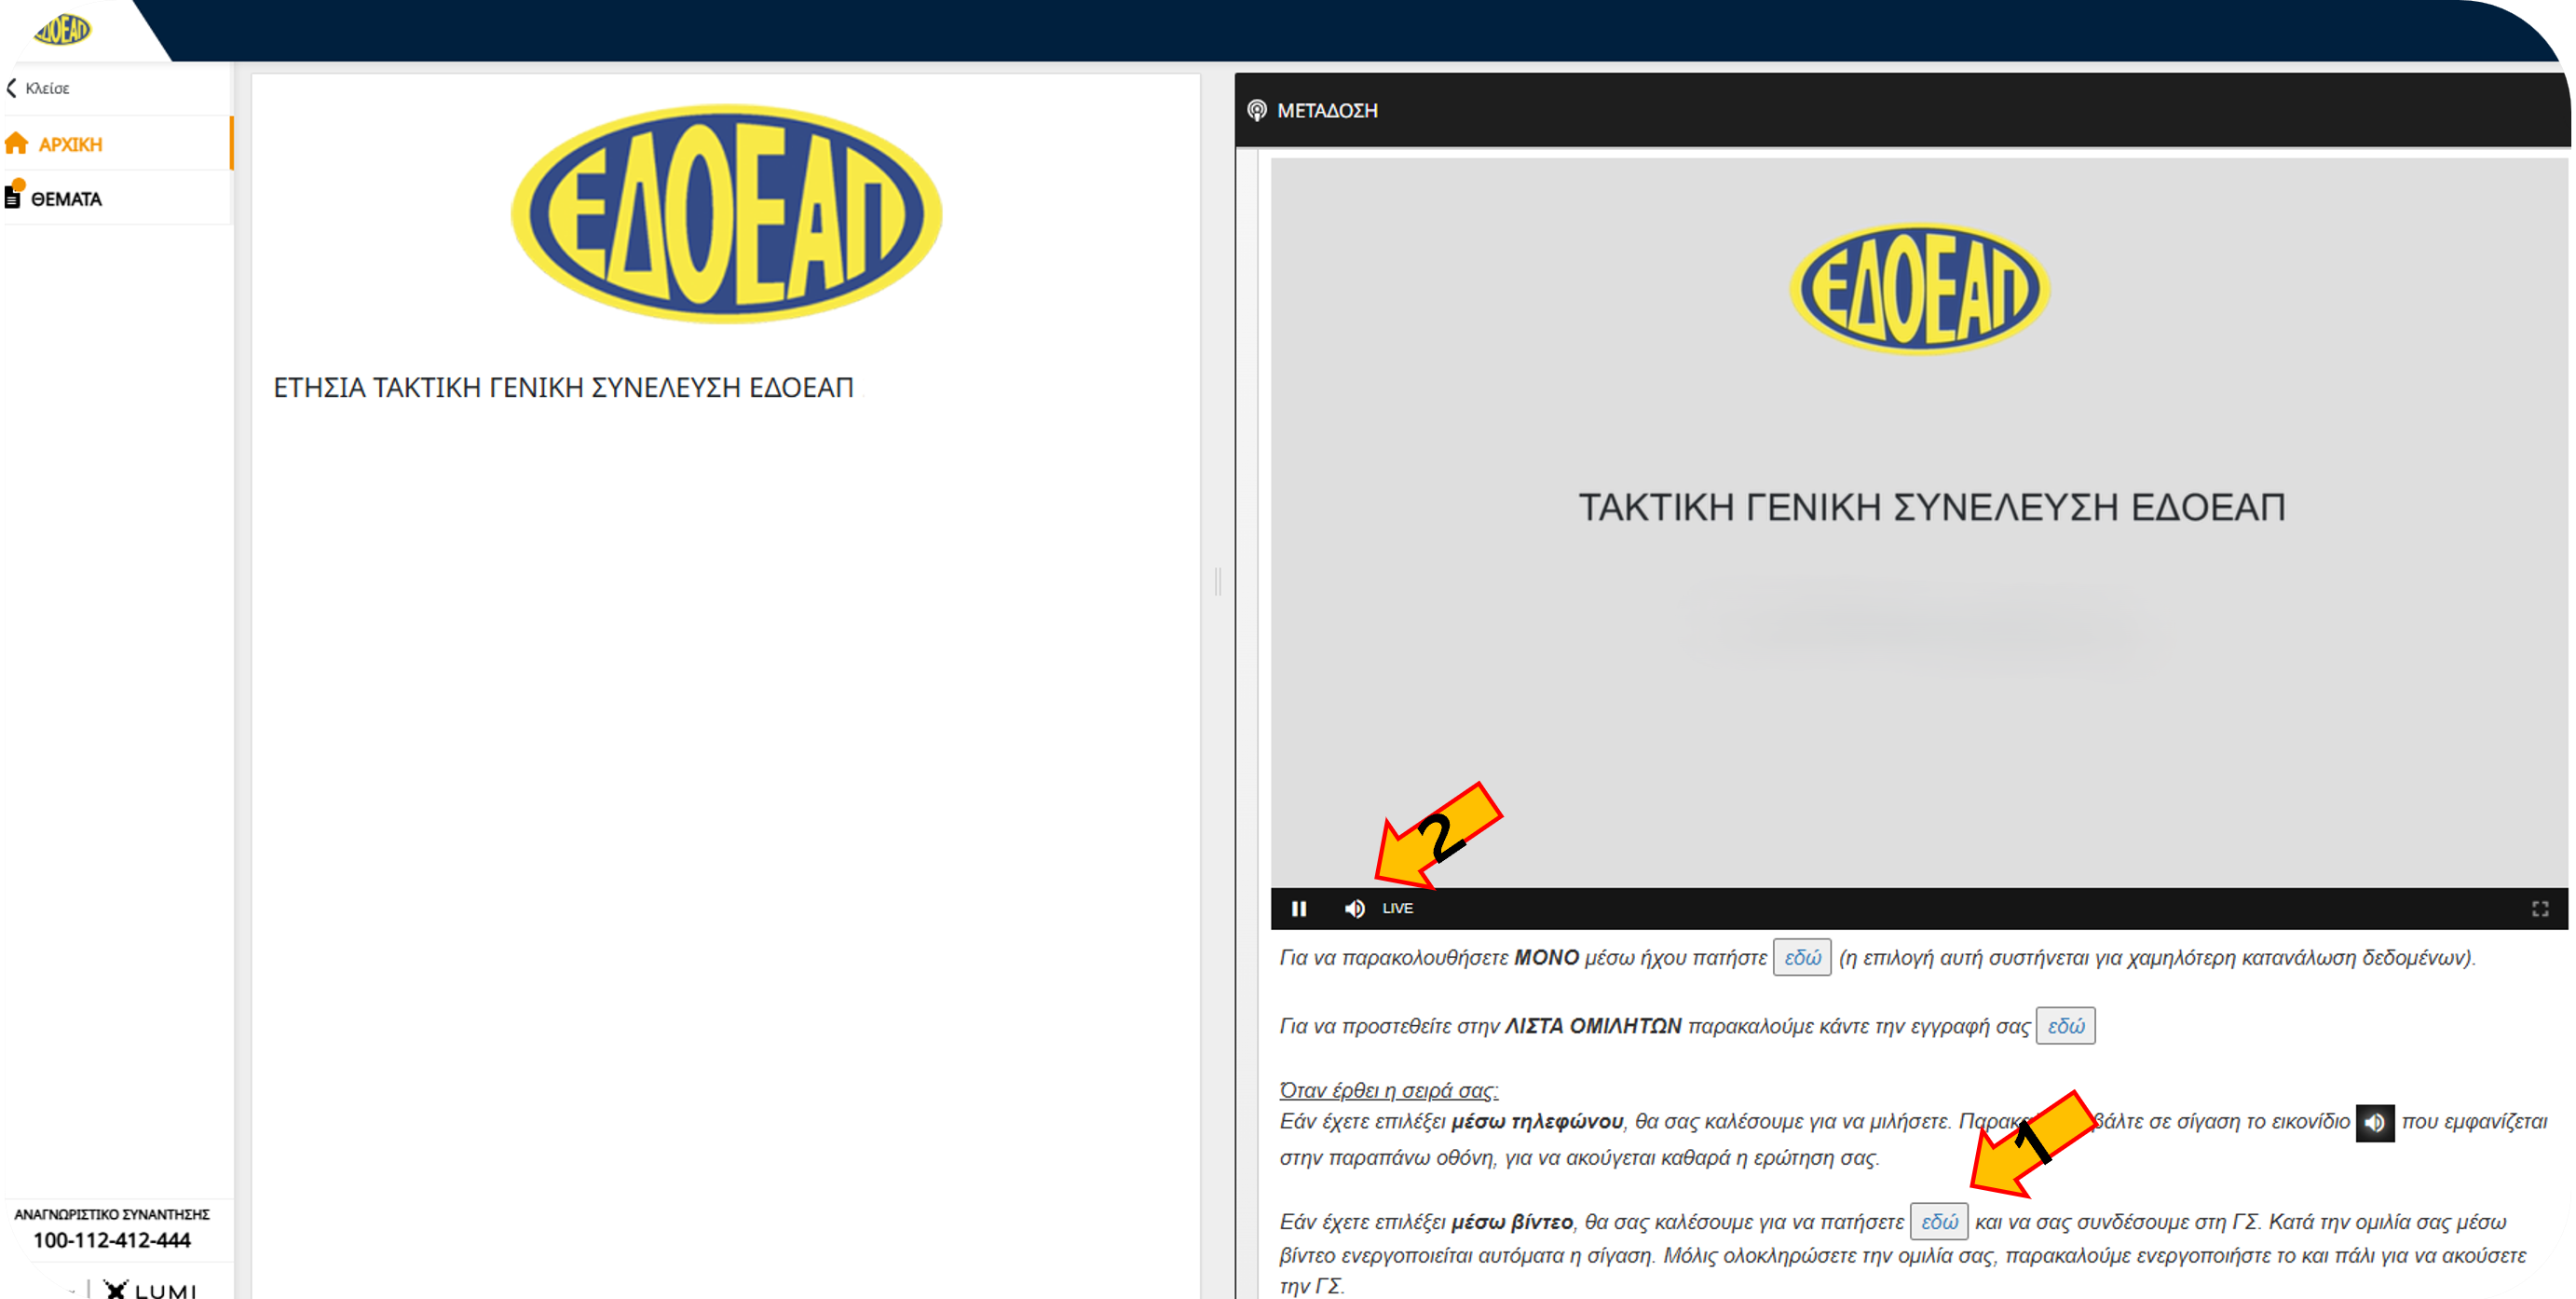The height and width of the screenshot is (1299, 2576).
Task: Mute the player volume speaker icon
Action: click(x=1354, y=908)
